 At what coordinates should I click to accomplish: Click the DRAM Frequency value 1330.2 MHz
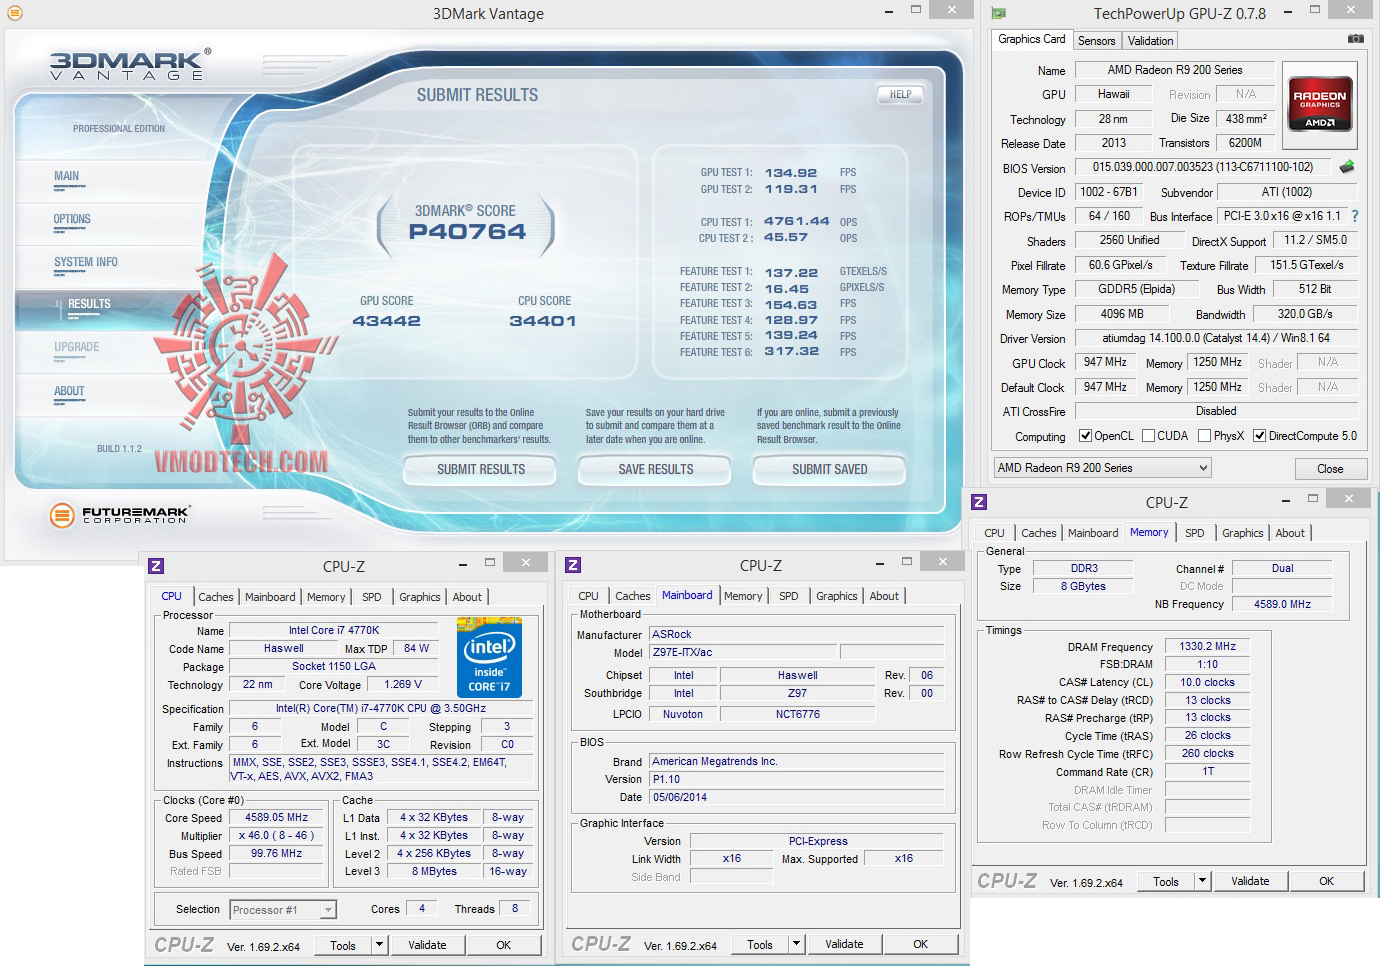tap(1207, 646)
